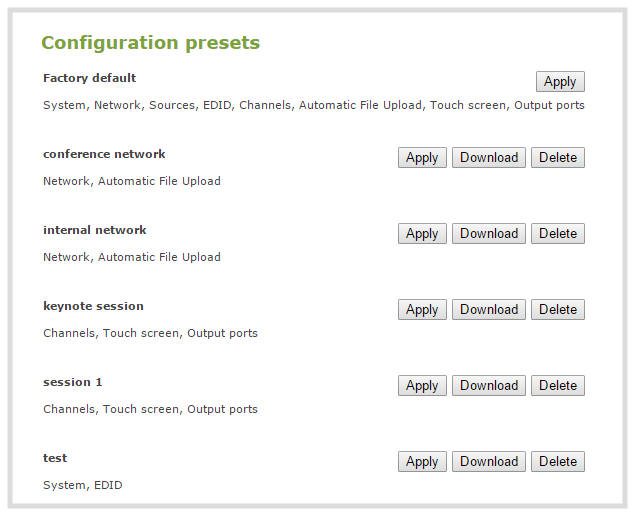Download the conference network preset
The image size is (638, 526).
pyautogui.click(x=489, y=158)
